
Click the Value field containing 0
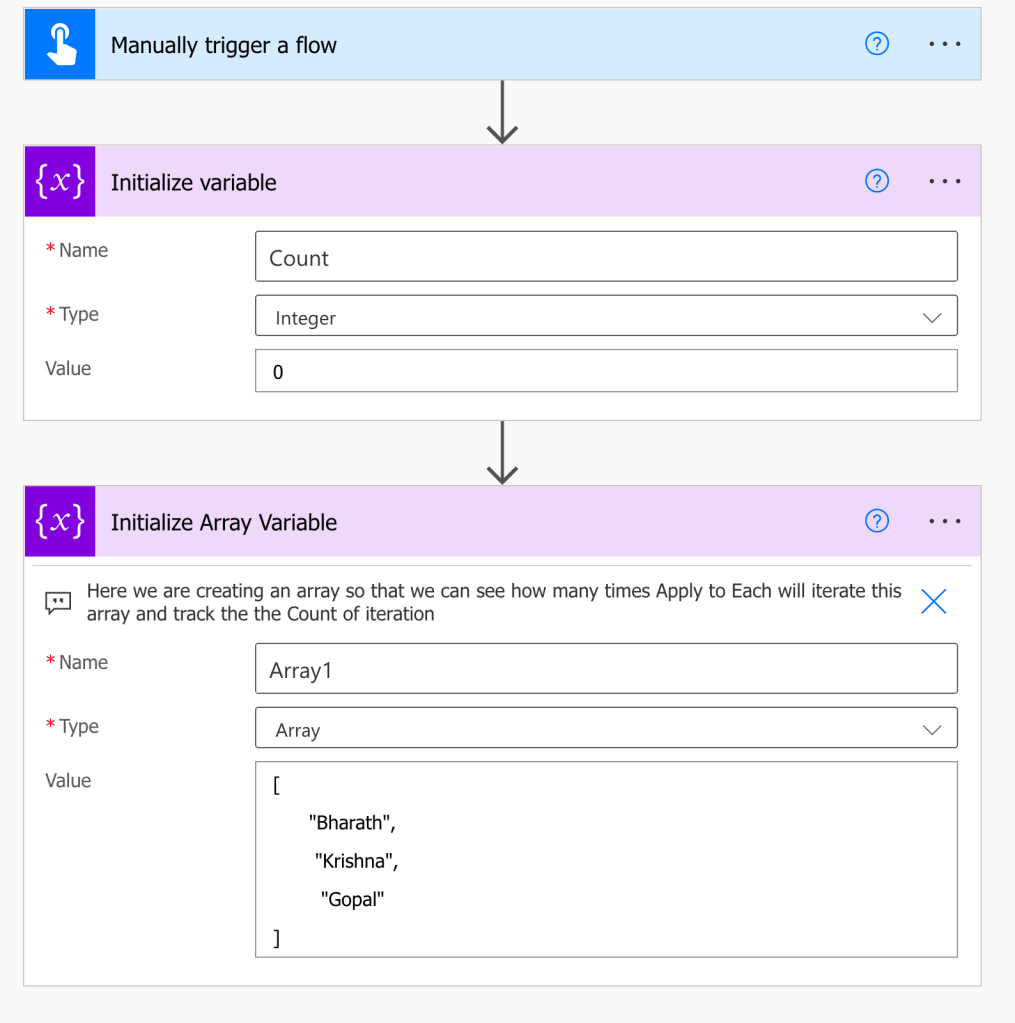(606, 371)
